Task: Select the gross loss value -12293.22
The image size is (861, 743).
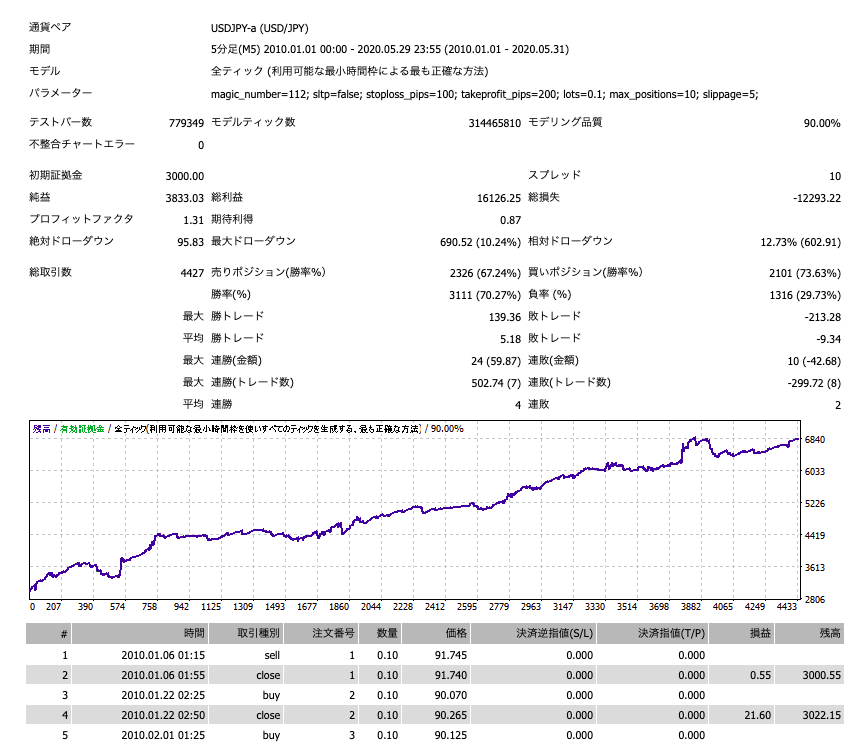Action: pyautogui.click(x=817, y=198)
